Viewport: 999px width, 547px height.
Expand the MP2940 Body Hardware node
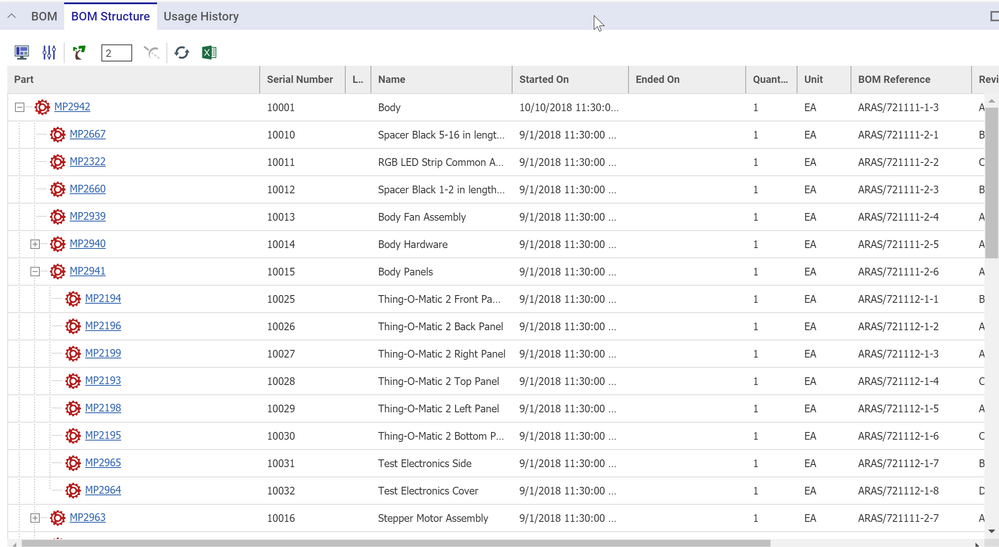click(35, 244)
